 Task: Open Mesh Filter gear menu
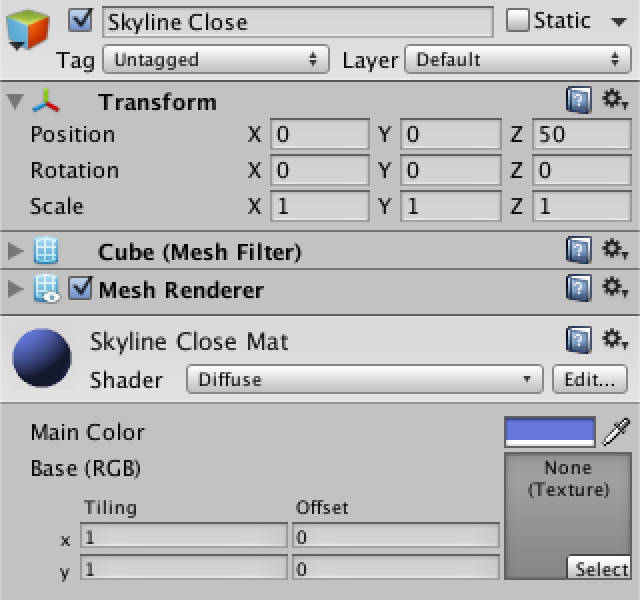[615, 249]
